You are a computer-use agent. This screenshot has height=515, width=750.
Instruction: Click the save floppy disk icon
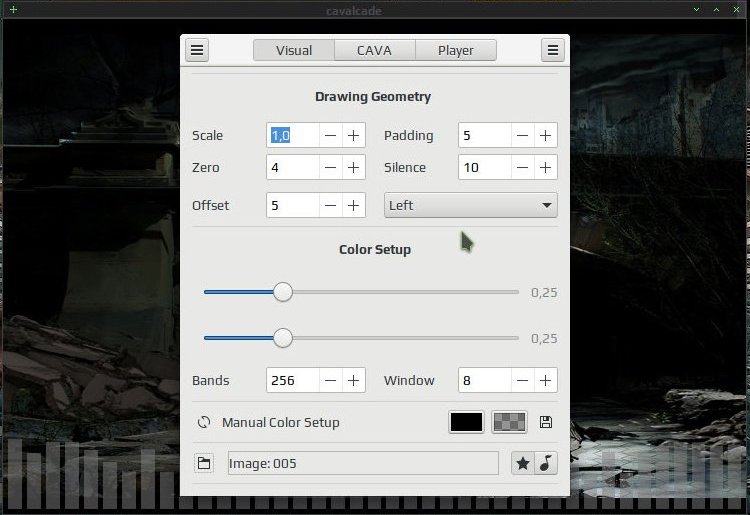pyautogui.click(x=546, y=422)
